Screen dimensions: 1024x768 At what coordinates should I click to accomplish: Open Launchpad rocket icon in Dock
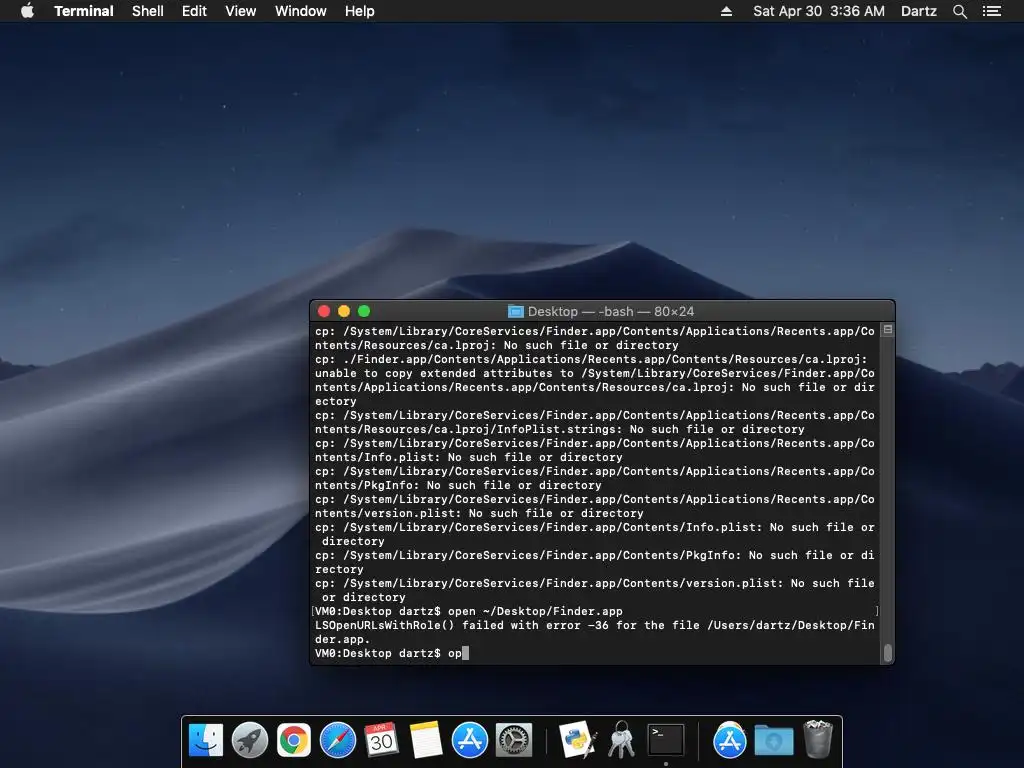coord(250,741)
